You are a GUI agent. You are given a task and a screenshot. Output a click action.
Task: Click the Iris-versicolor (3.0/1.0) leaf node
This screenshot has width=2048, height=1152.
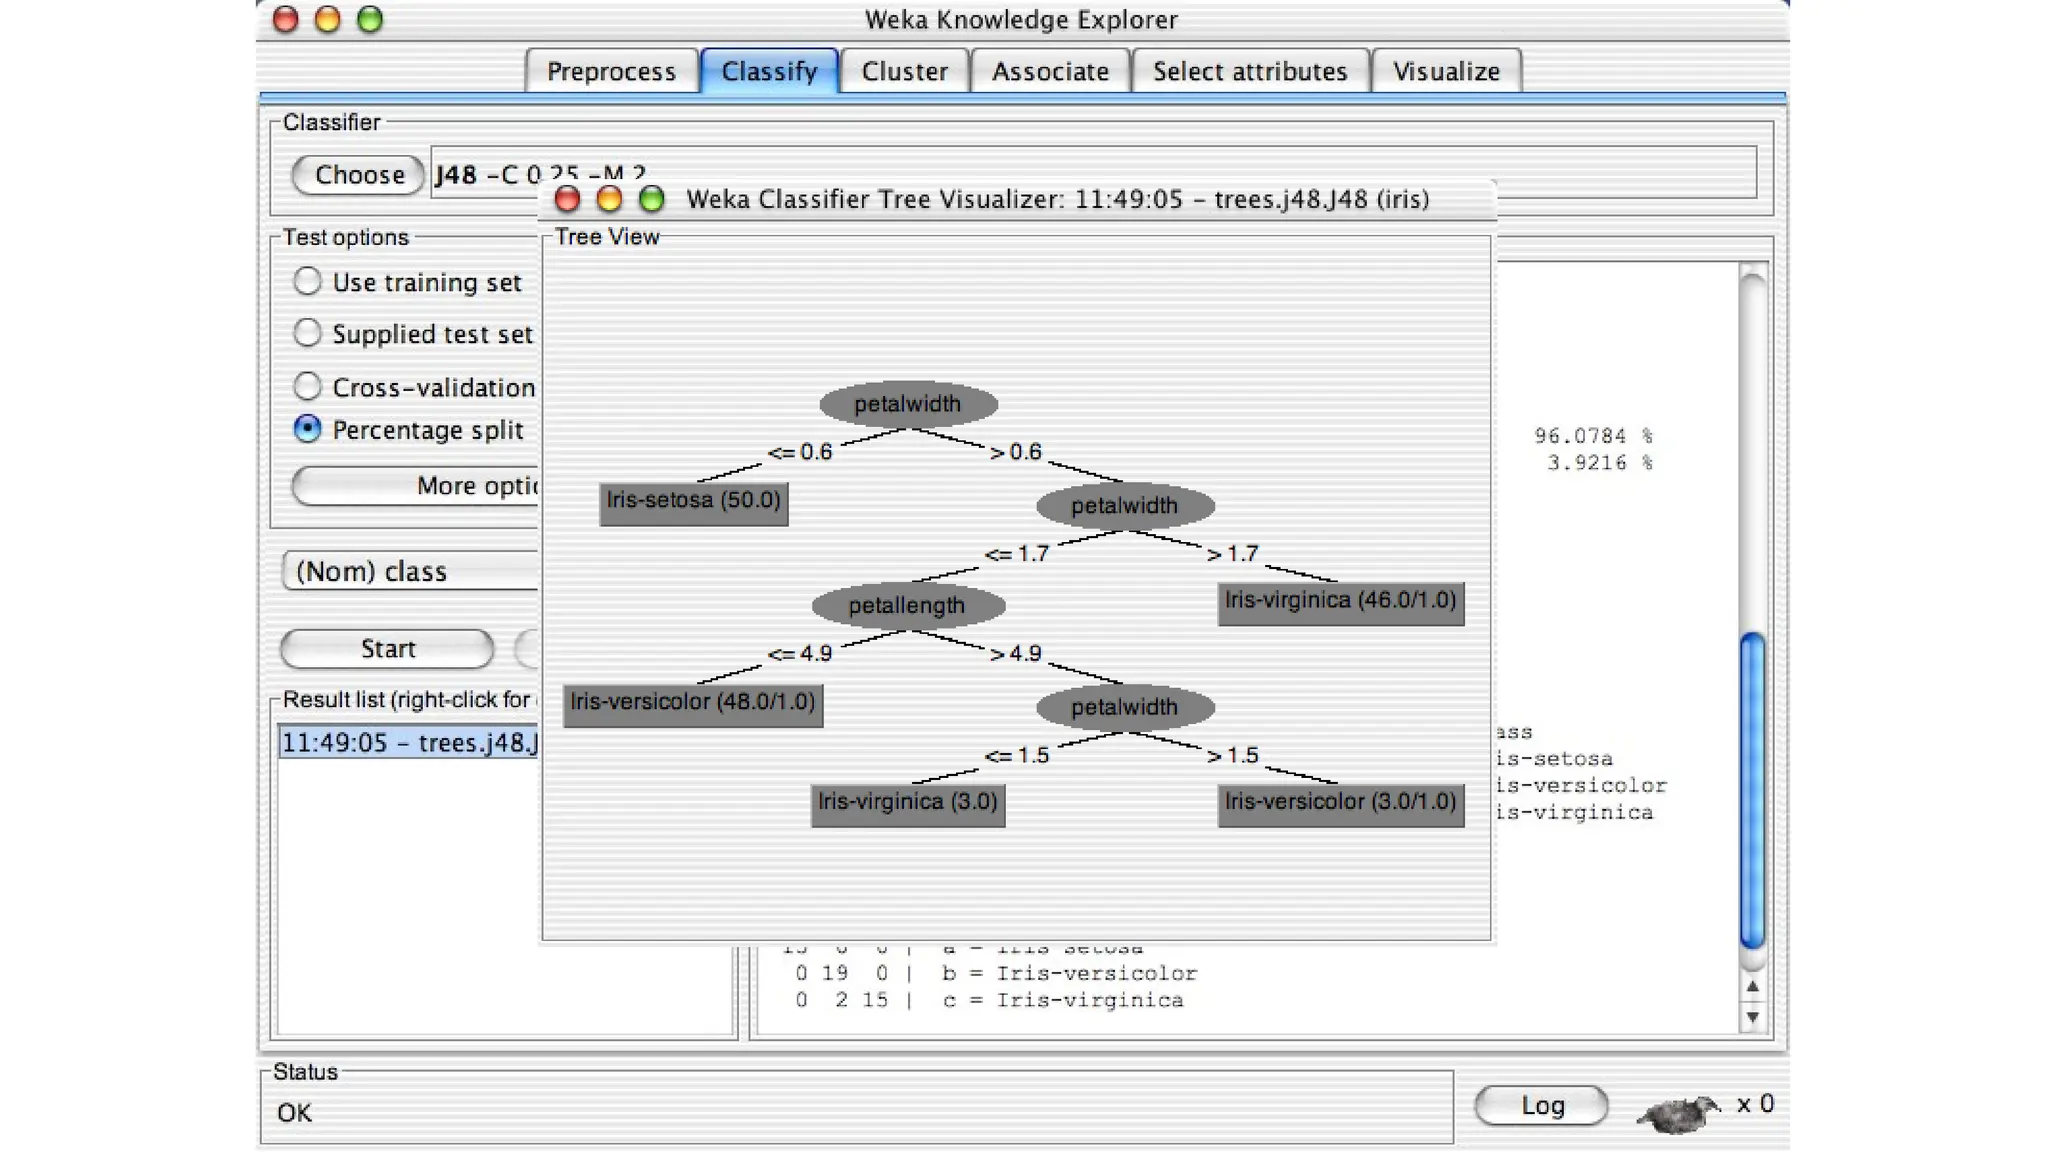coord(1340,803)
